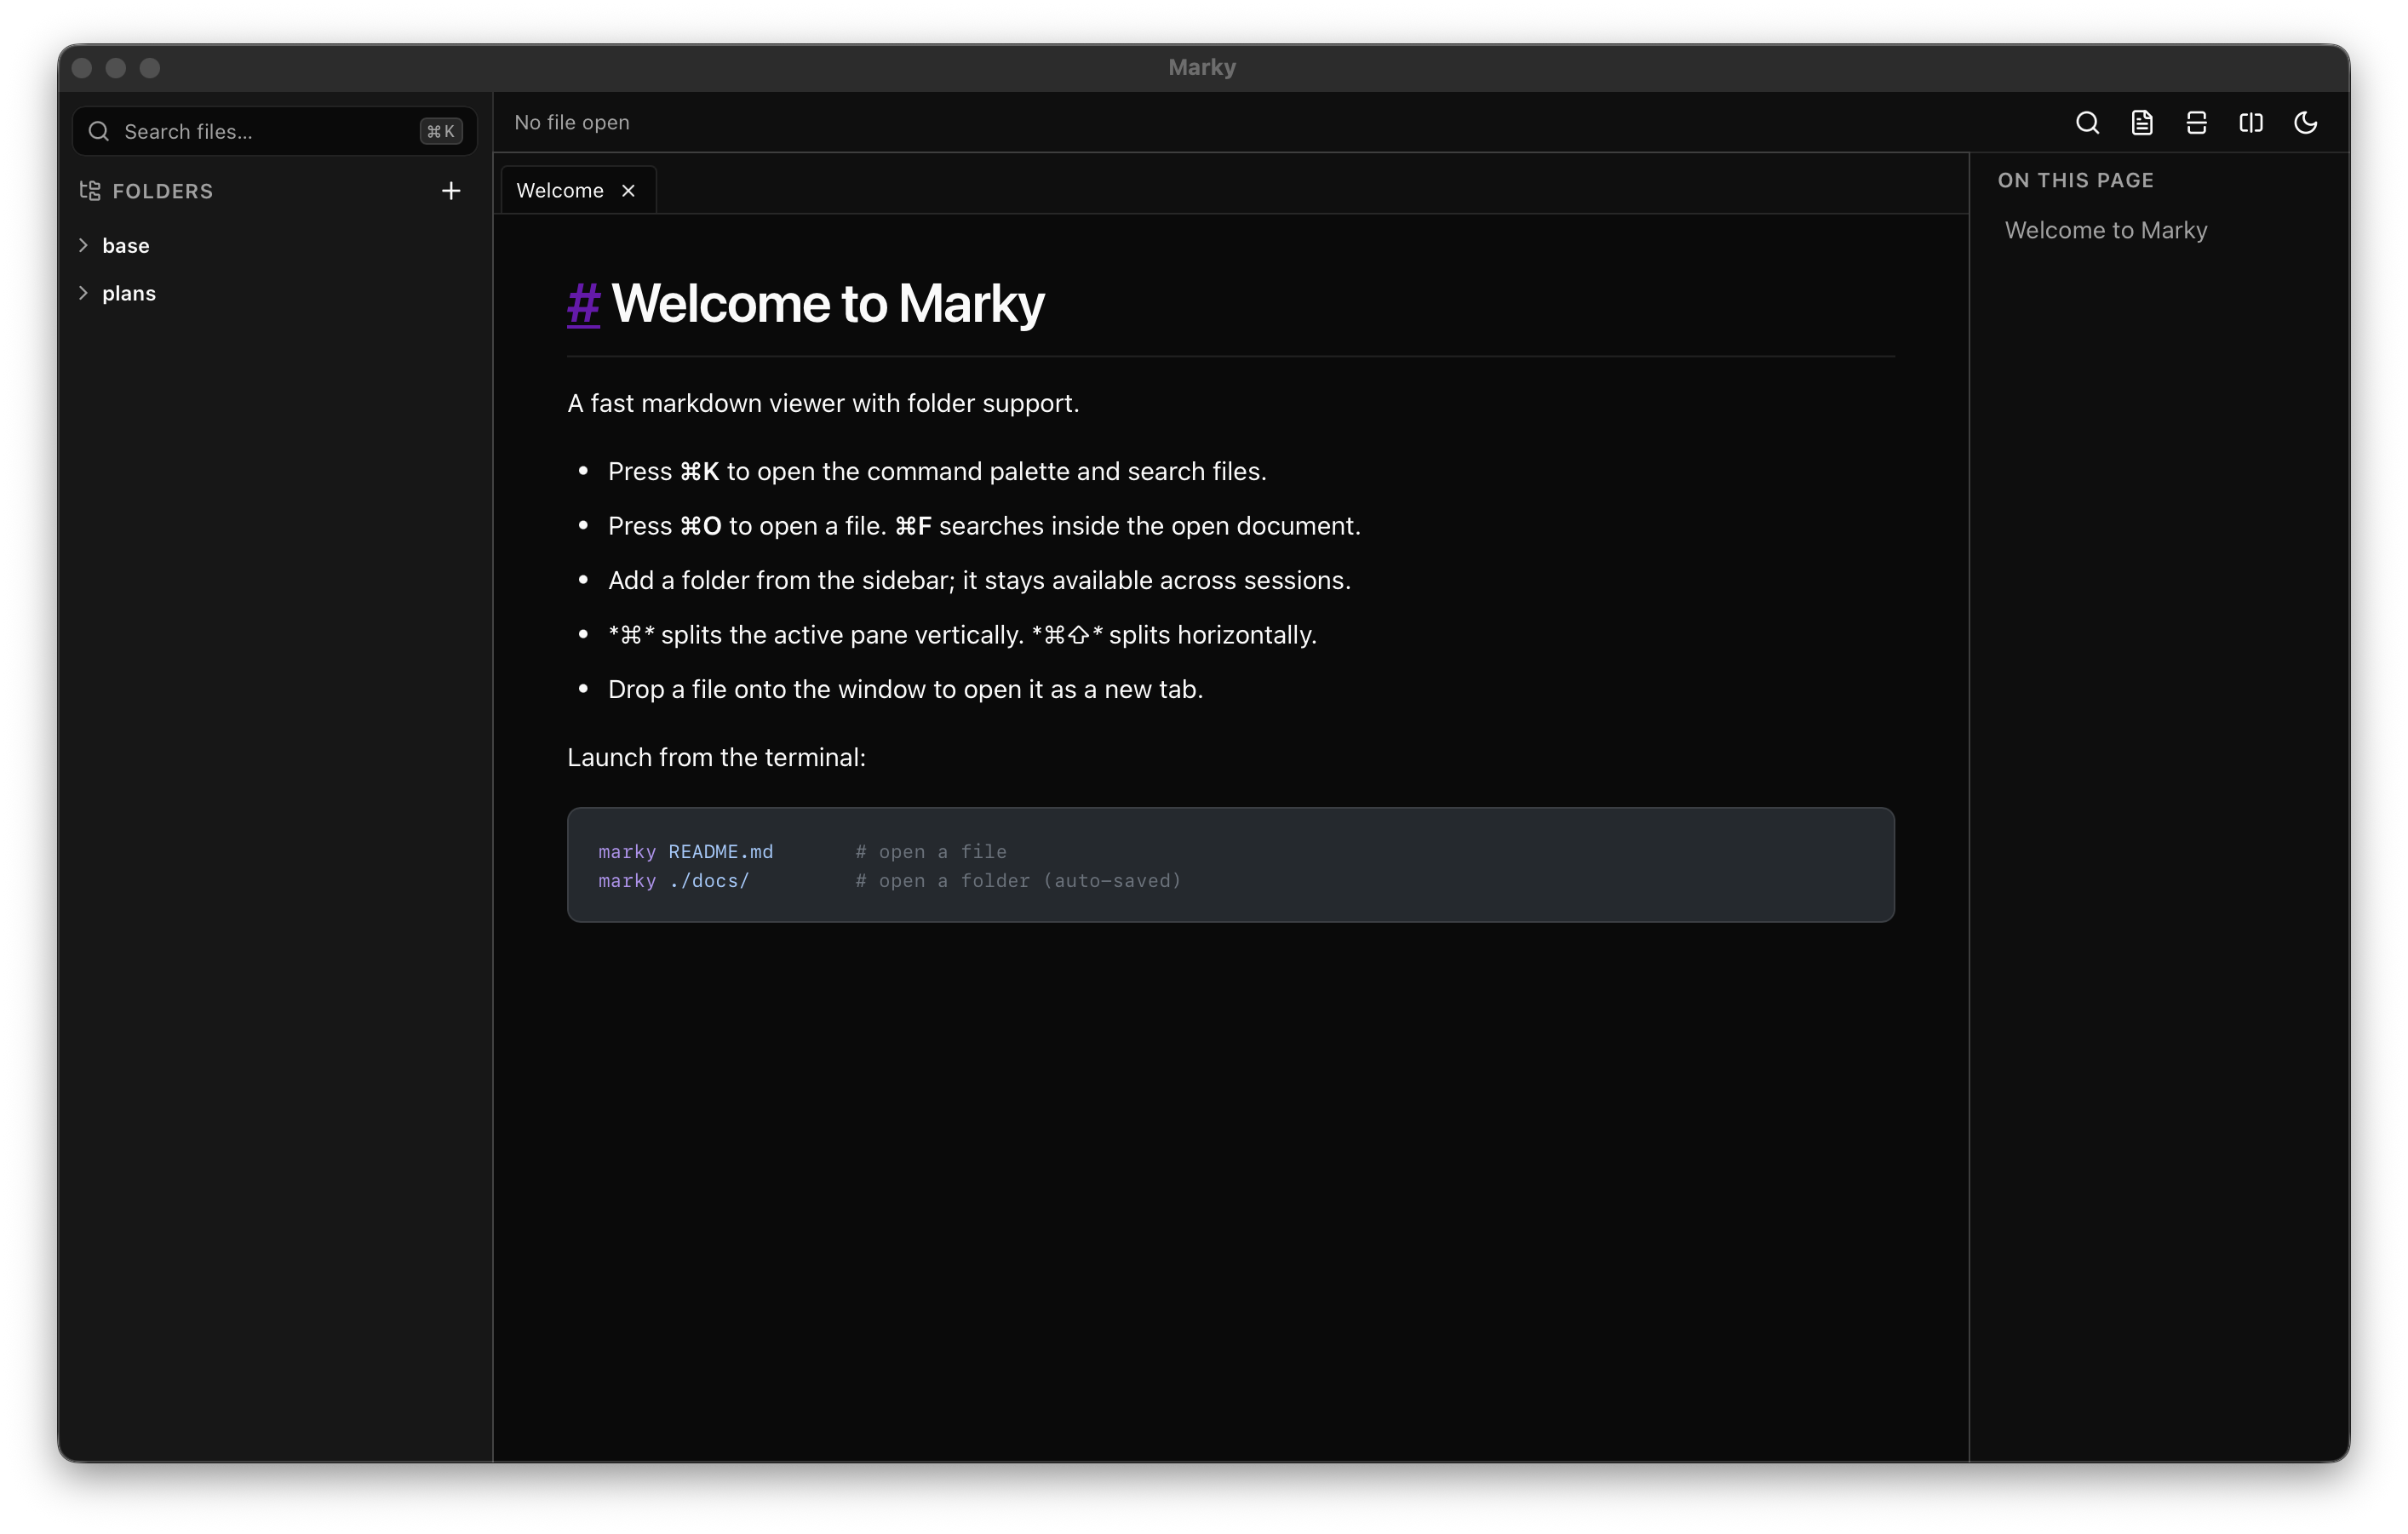Open in-document search via the magnifier icon
Viewport: 2408px width, 1534px height.
click(x=2086, y=122)
